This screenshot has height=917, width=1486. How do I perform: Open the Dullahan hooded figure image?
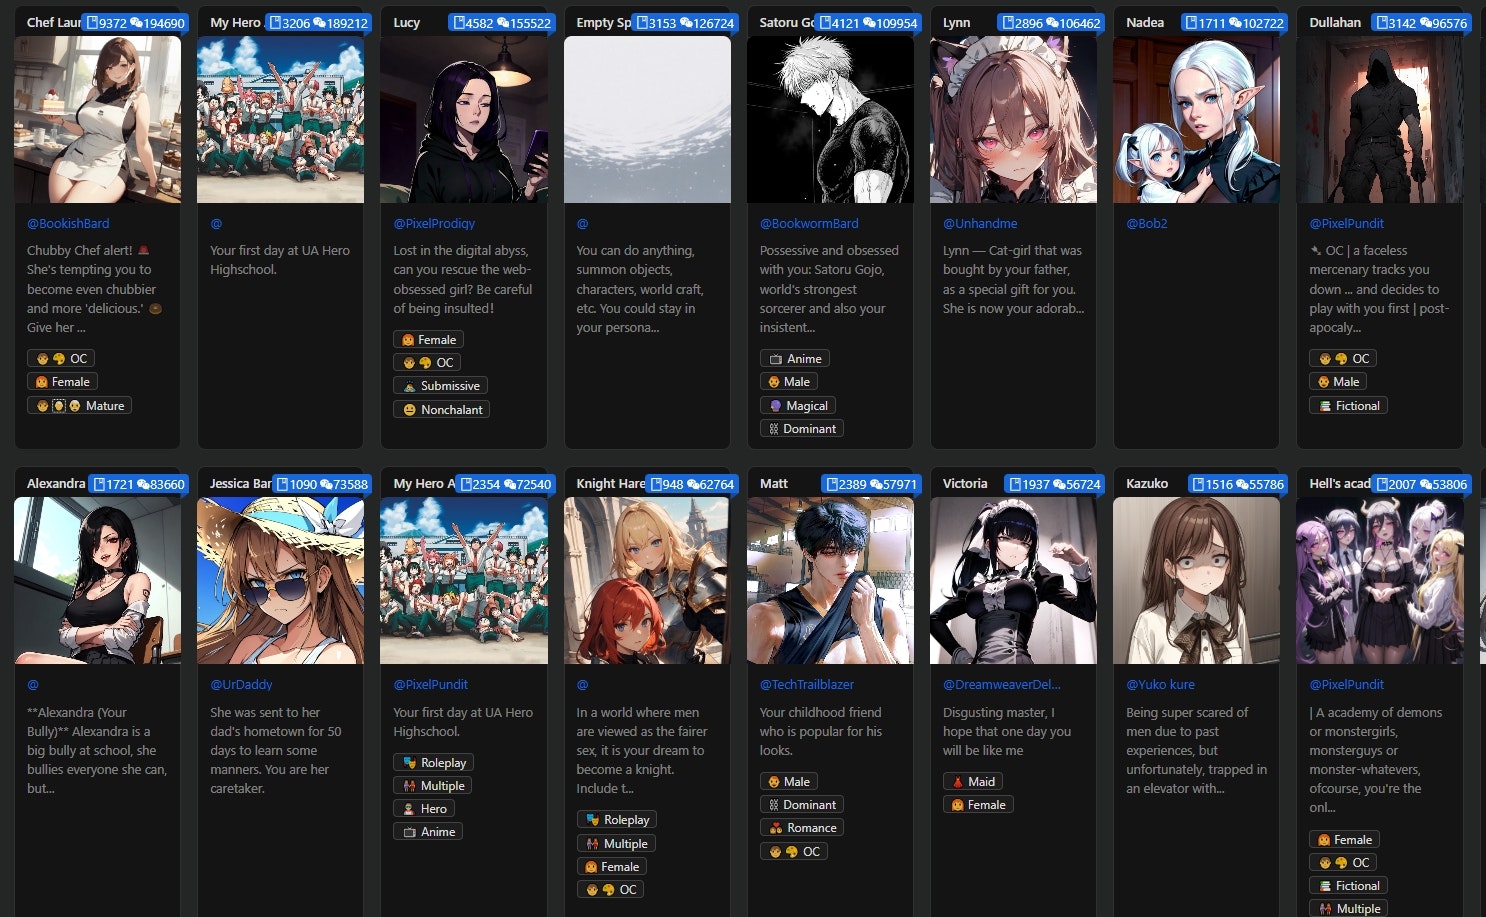(1380, 120)
